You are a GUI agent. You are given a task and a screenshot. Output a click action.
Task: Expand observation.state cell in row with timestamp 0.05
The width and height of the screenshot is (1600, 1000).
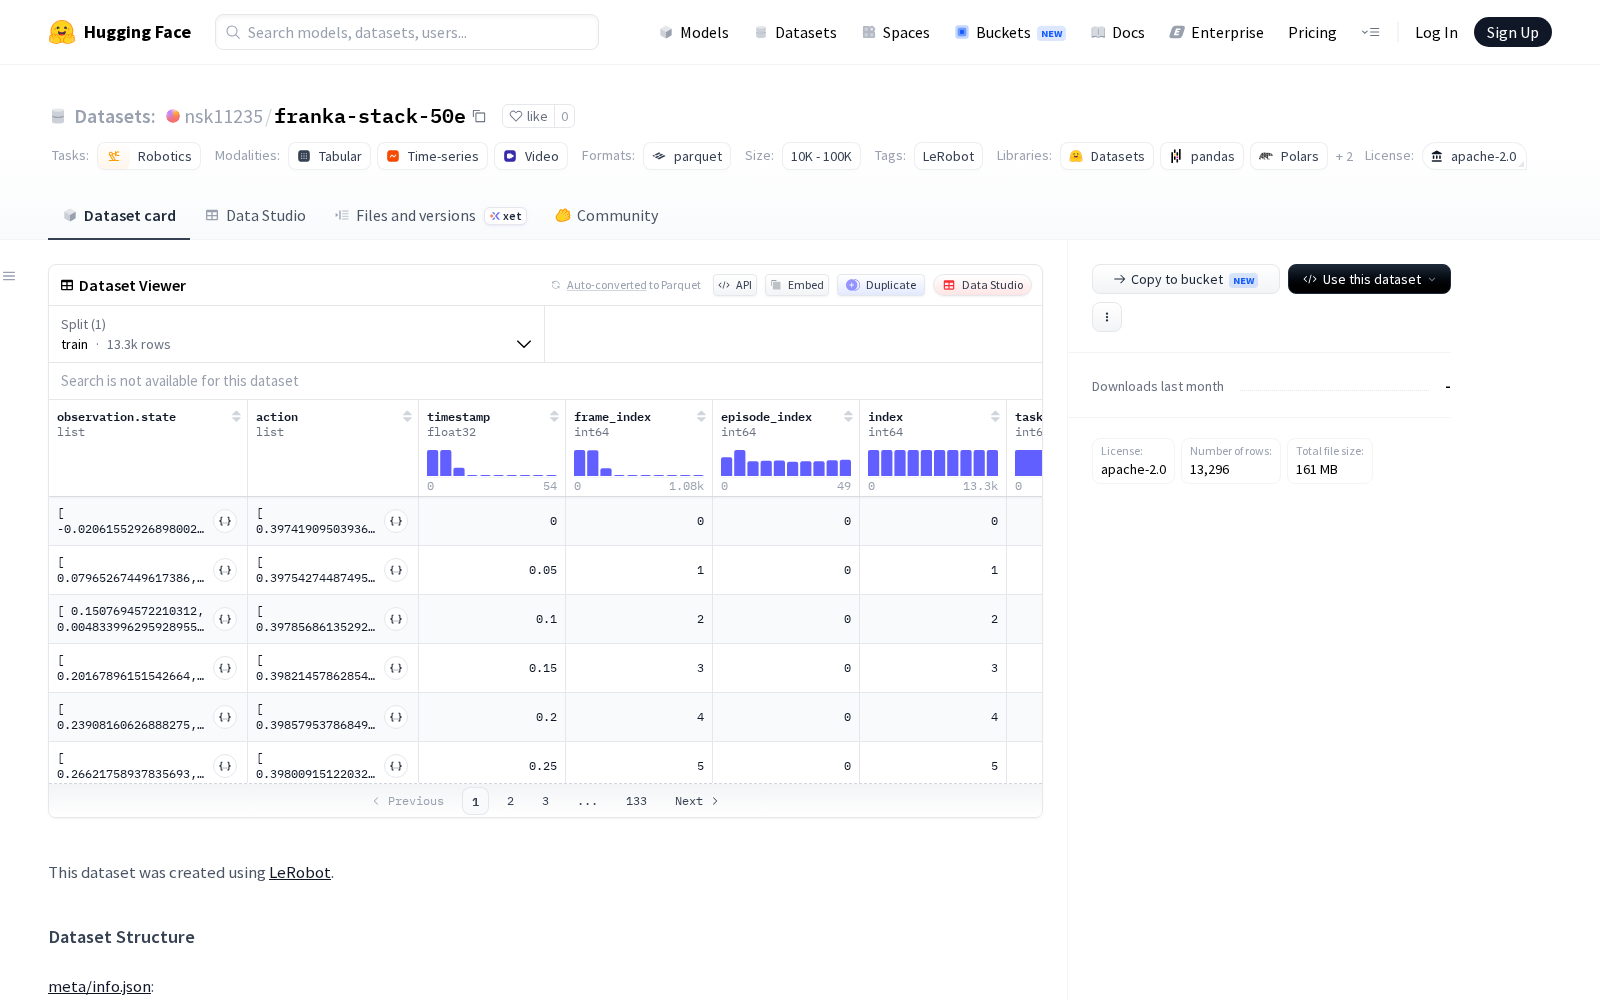(x=225, y=570)
